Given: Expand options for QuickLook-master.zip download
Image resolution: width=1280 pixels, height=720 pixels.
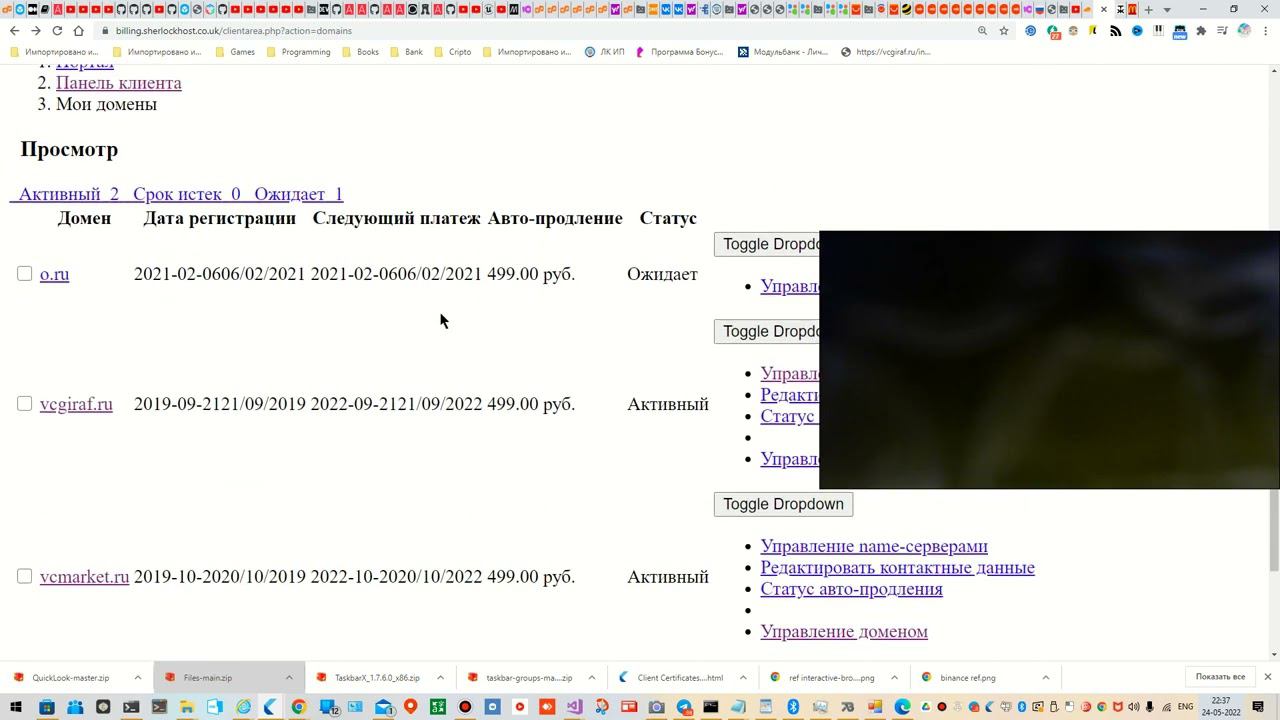Looking at the screenshot, I should click(138, 678).
